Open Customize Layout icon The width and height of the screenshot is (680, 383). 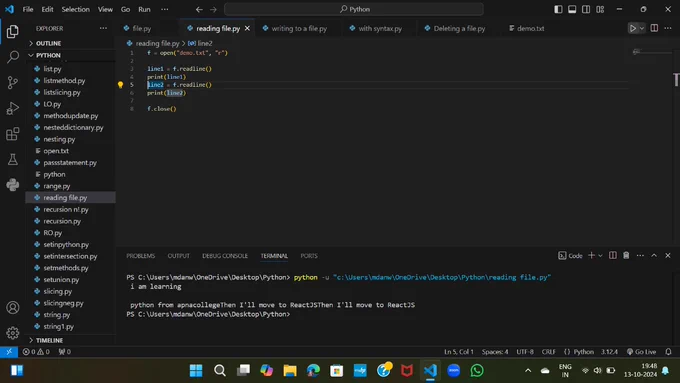600,9
